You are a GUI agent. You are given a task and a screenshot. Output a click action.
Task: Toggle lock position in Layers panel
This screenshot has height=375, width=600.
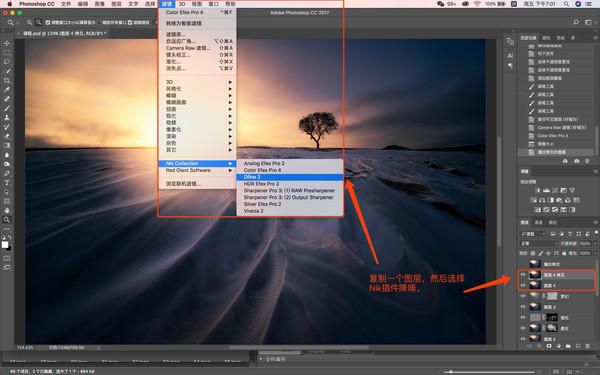548,253
